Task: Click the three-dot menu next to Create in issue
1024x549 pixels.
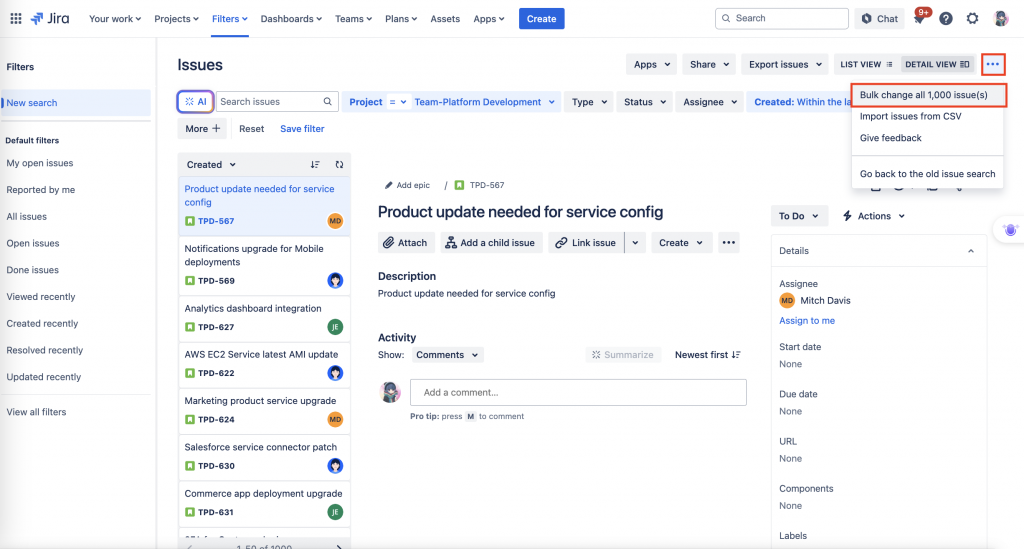Action: (729, 242)
